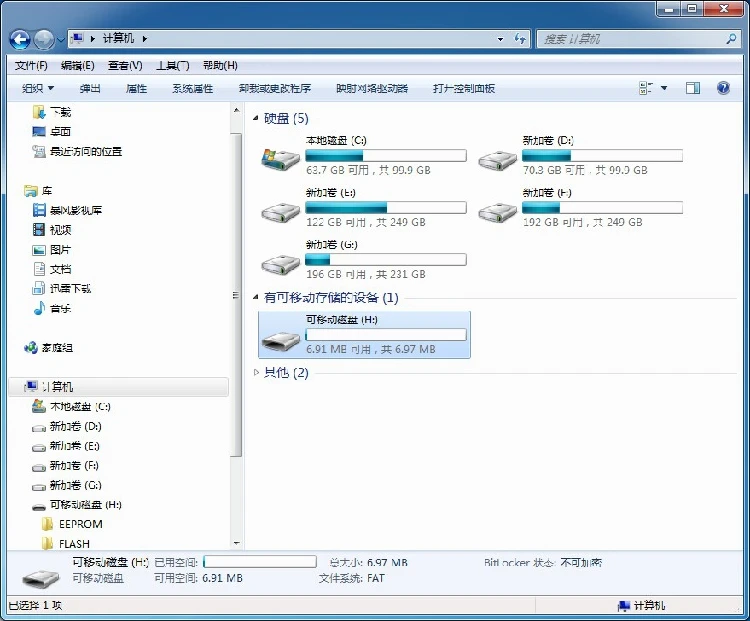This screenshot has height=621, width=750.
Task: Open the 组织 dropdown menu
Action: coord(38,89)
